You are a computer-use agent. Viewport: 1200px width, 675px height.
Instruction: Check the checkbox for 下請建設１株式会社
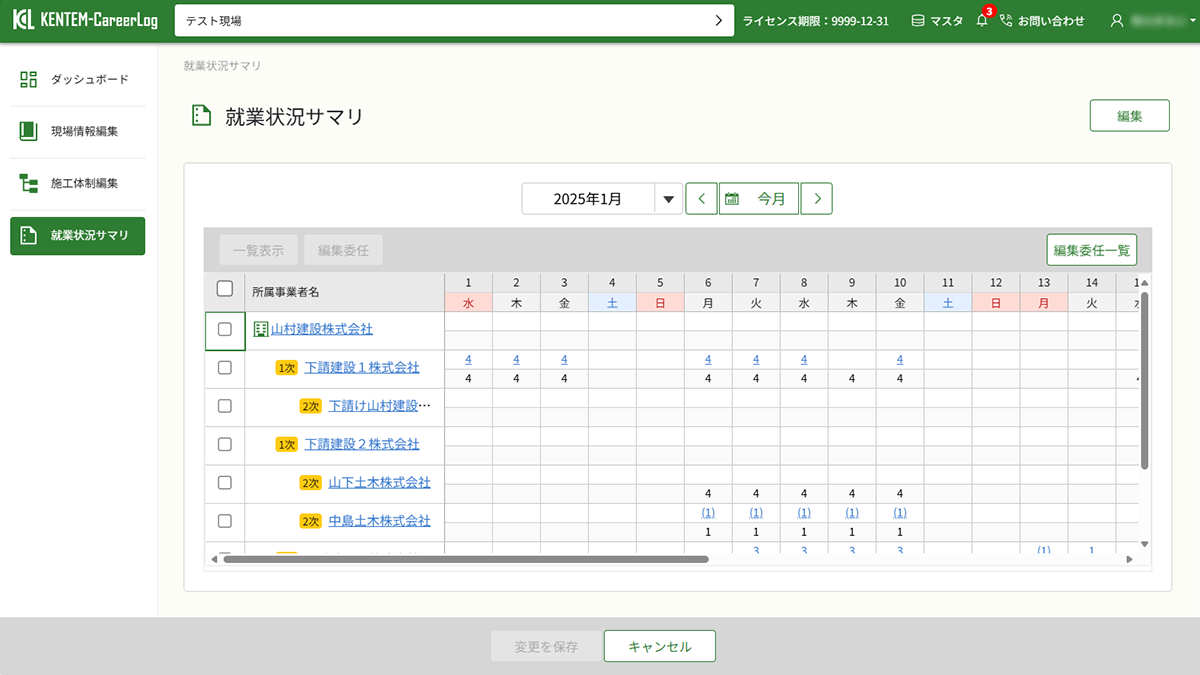[225, 368]
